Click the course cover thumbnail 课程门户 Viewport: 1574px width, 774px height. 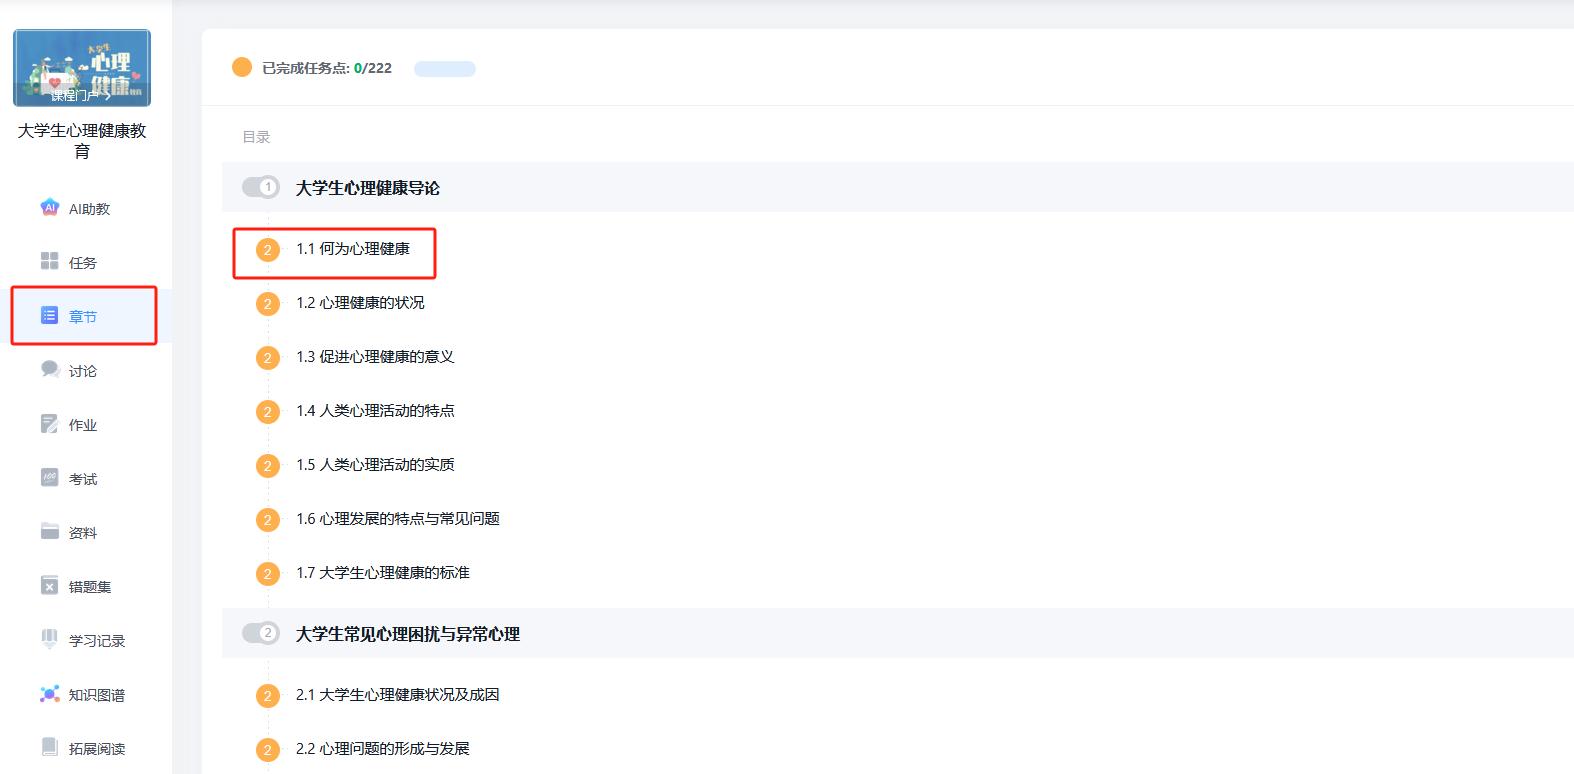(82, 68)
